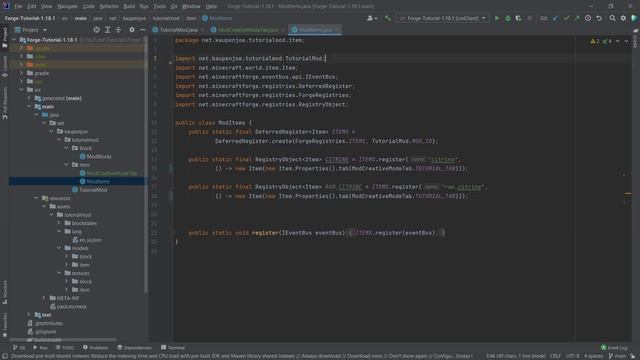Click the line separator CRLF in status bar
640x360 pixels.
[x=555, y=356]
